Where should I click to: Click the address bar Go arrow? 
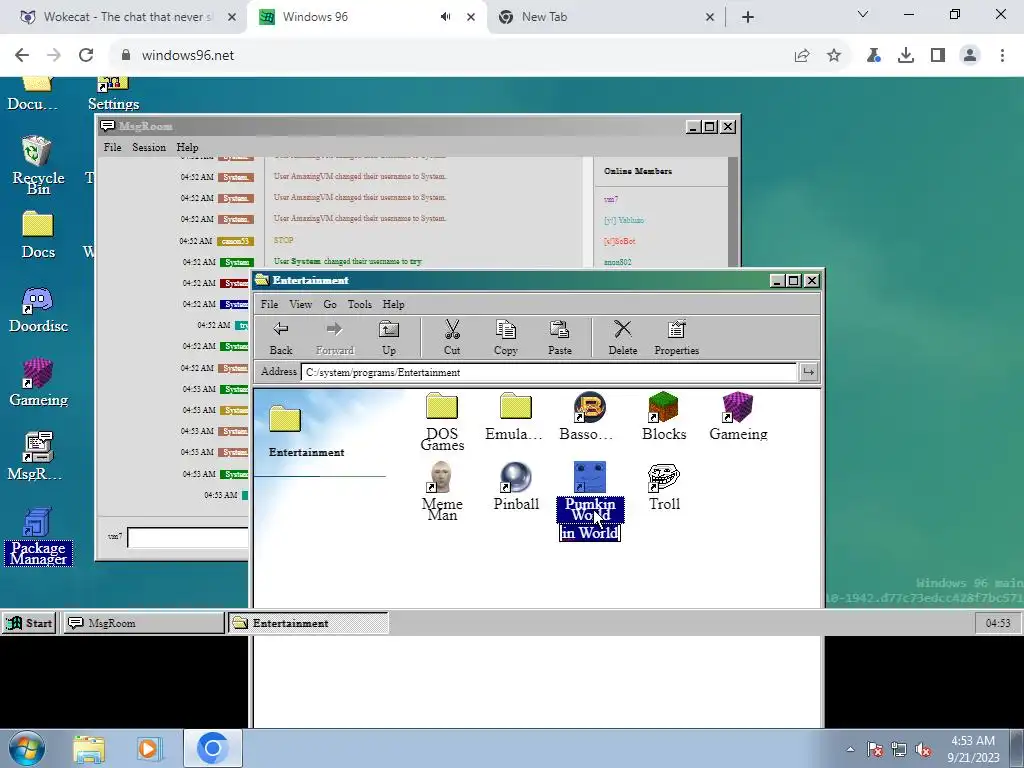[808, 372]
